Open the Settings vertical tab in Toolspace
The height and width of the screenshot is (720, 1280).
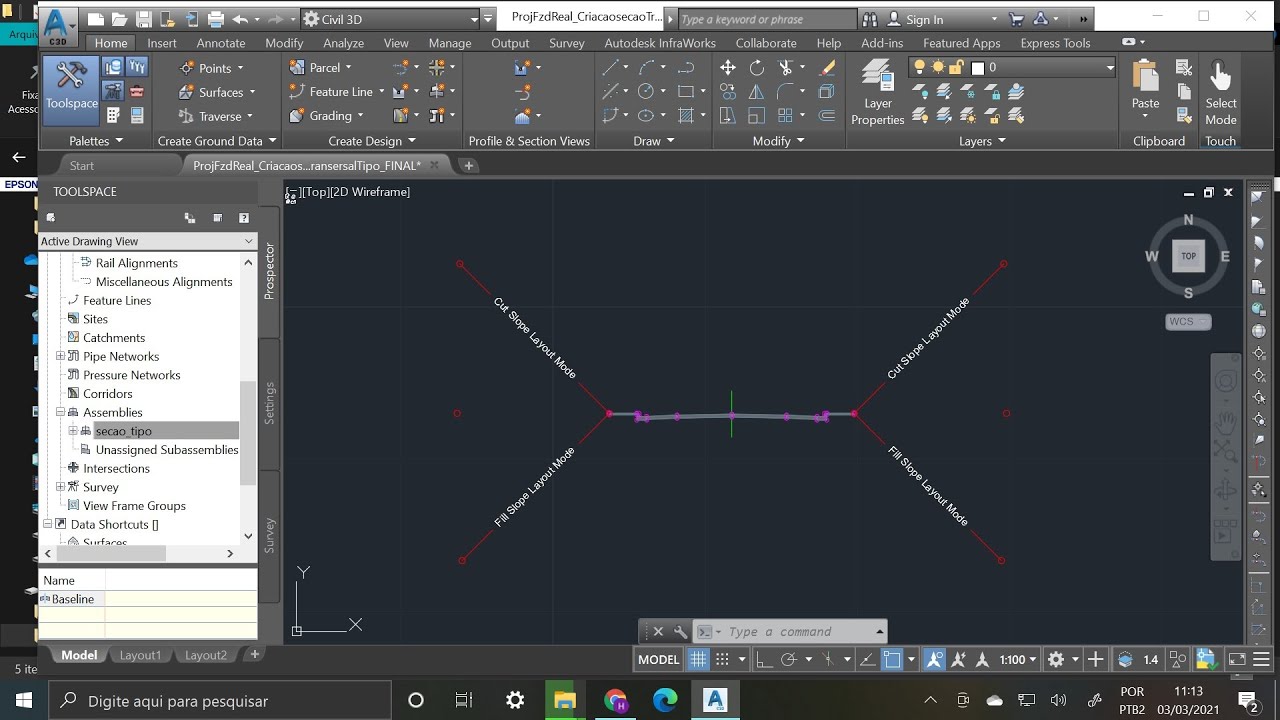pyautogui.click(x=269, y=403)
